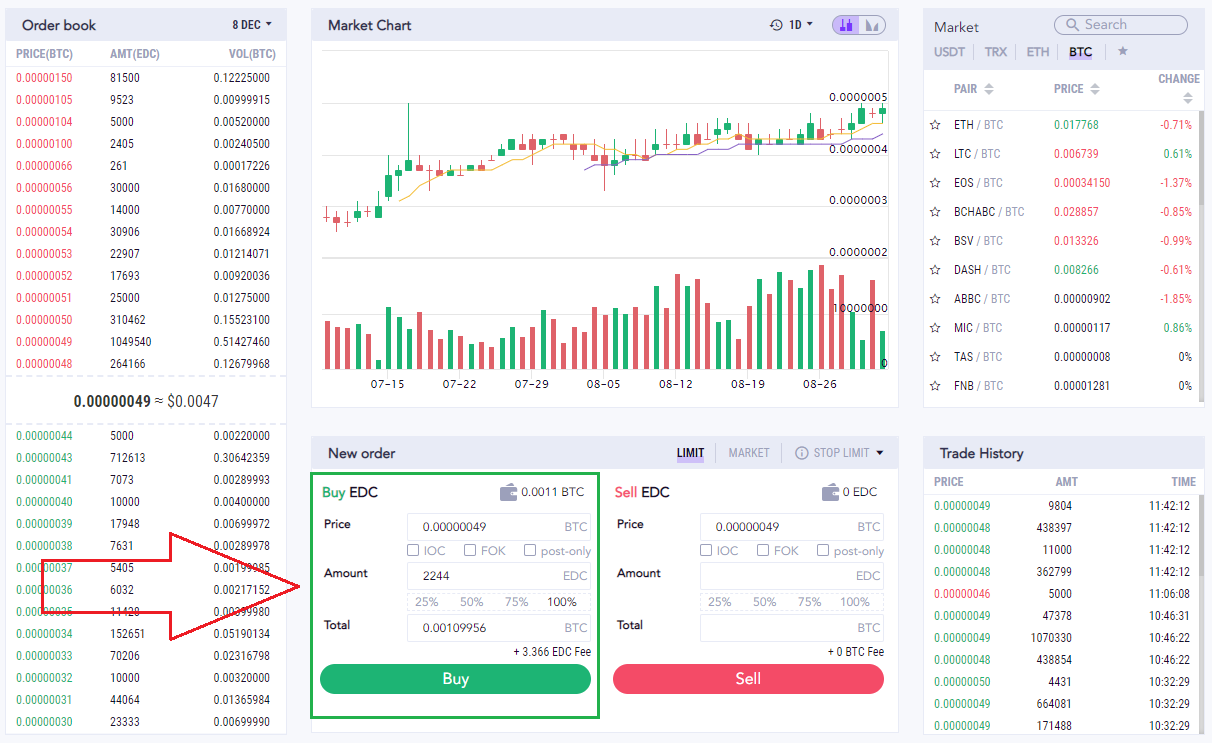
Task: Select bid price 0.00000044 in order book
Action: click(x=44, y=436)
